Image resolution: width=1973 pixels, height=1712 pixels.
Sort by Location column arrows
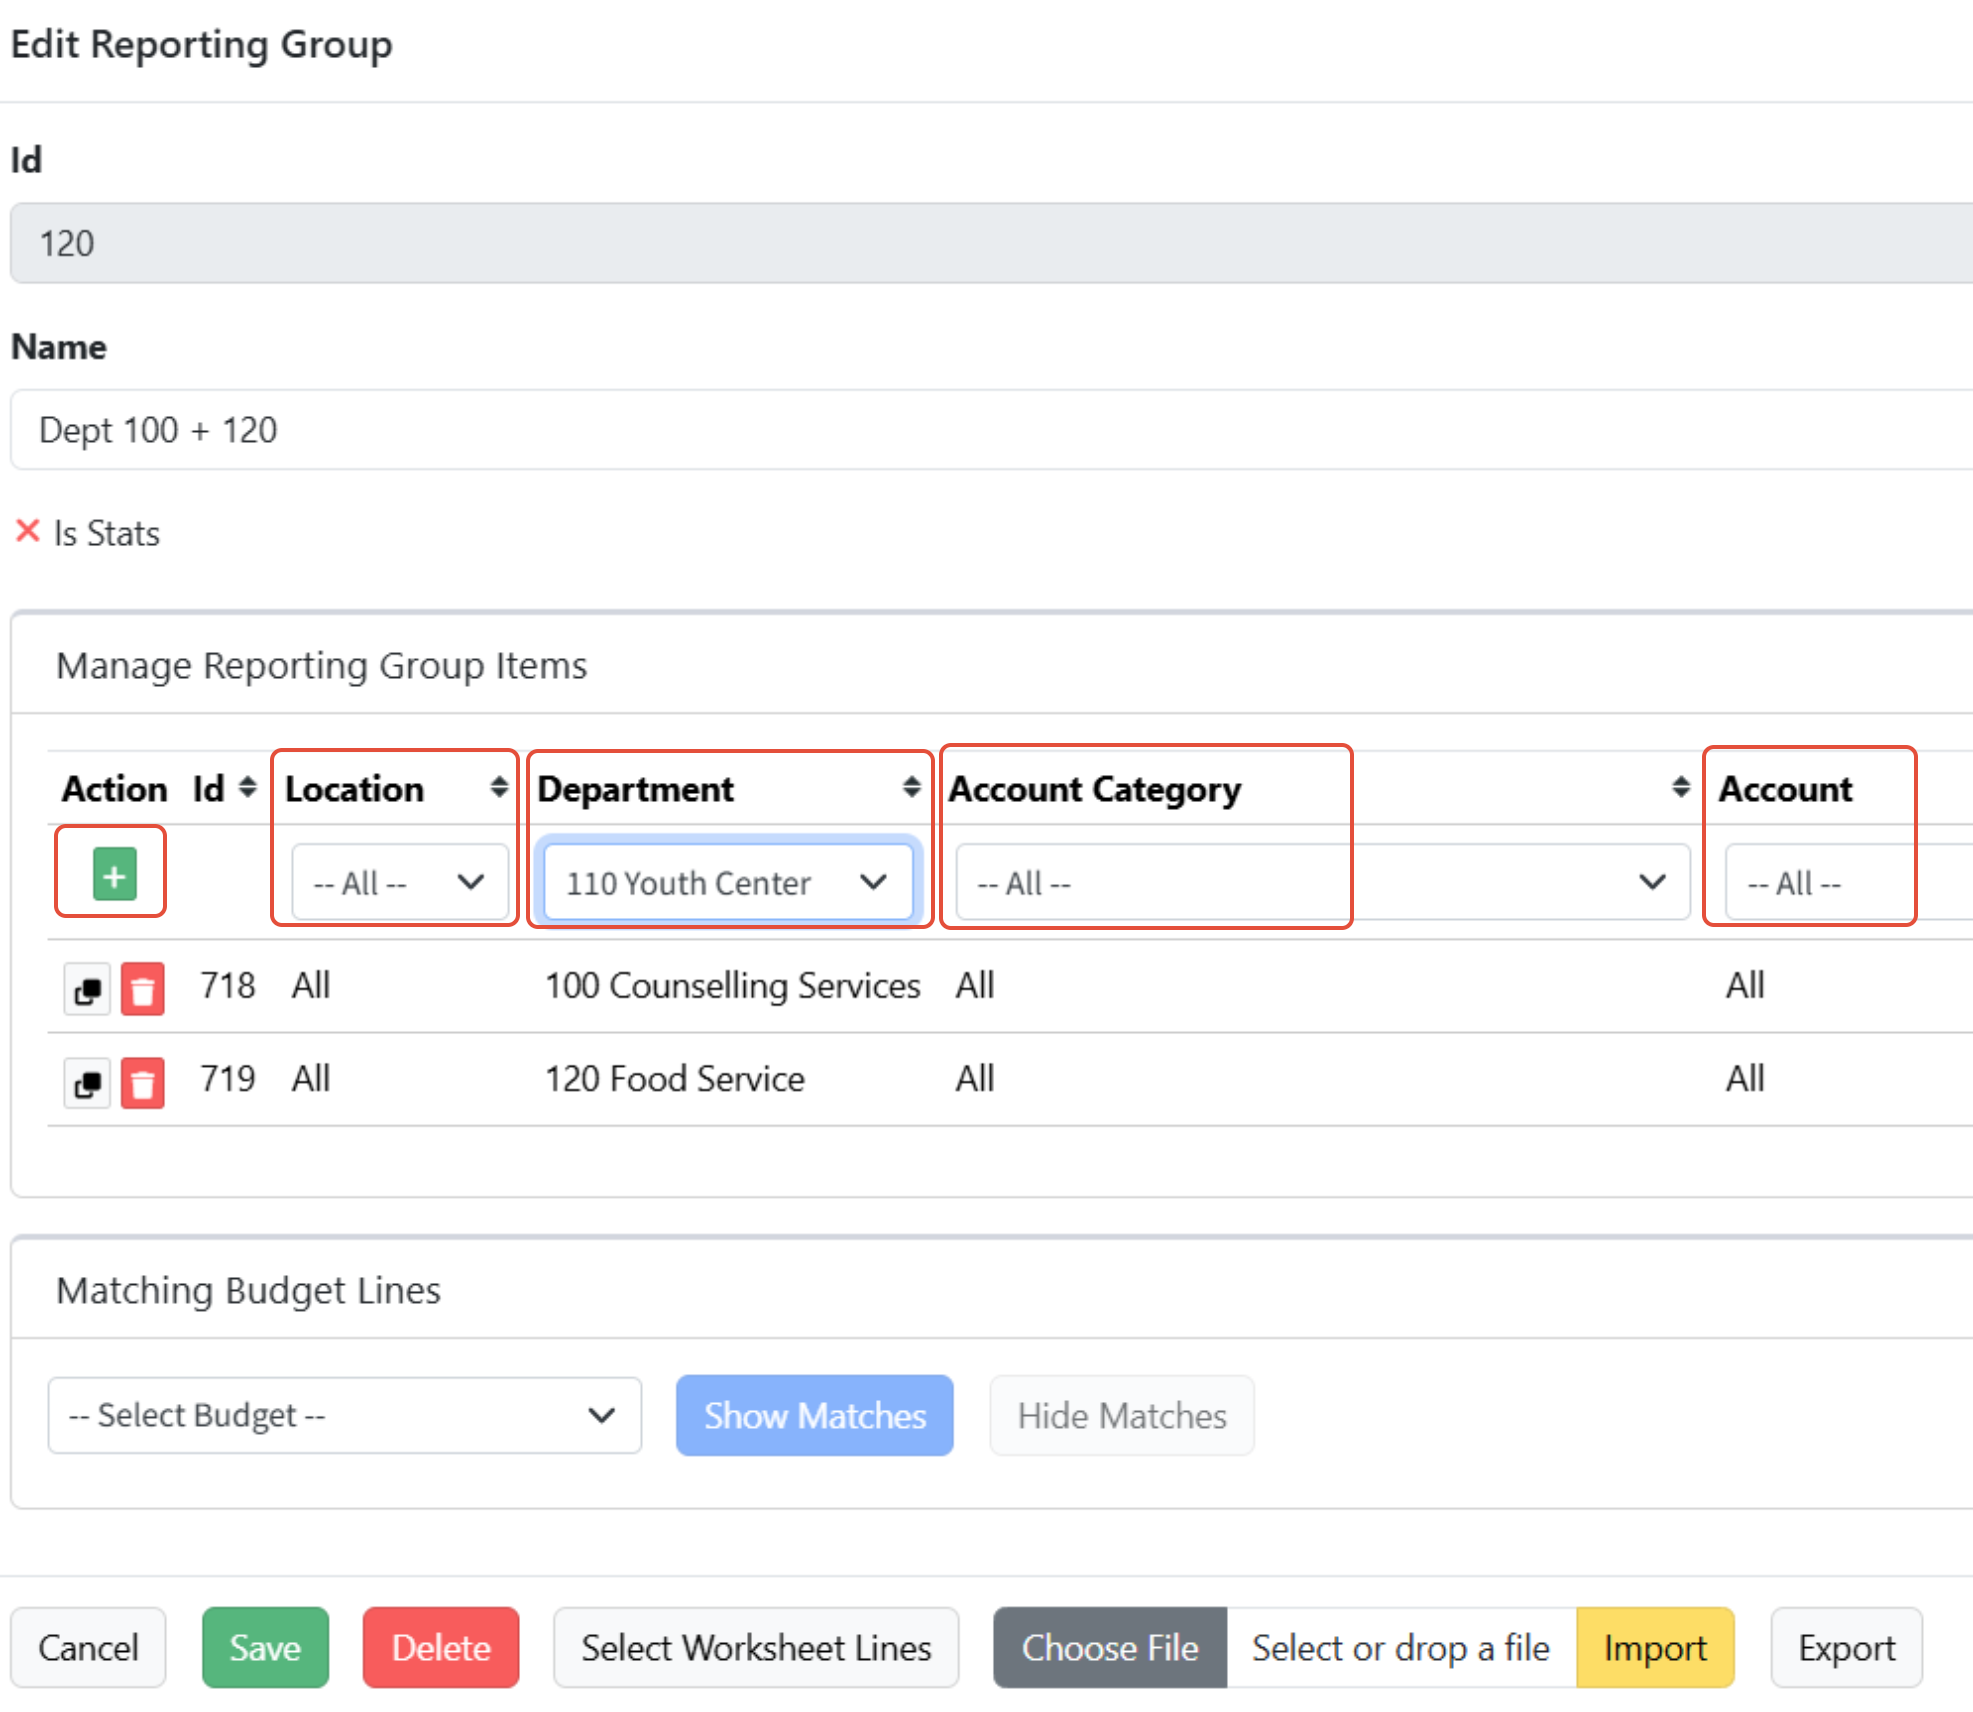(x=498, y=787)
